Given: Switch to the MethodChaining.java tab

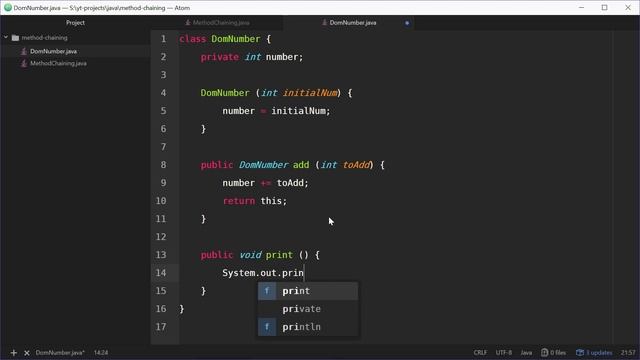Looking at the screenshot, I should [x=221, y=23].
